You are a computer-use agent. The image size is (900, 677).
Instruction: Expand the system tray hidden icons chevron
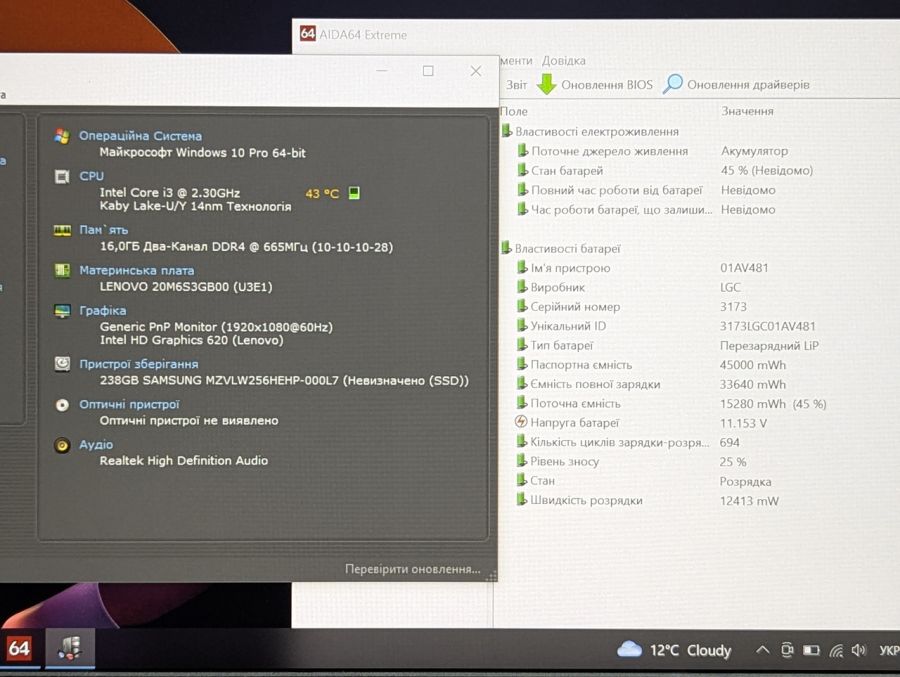tap(762, 649)
